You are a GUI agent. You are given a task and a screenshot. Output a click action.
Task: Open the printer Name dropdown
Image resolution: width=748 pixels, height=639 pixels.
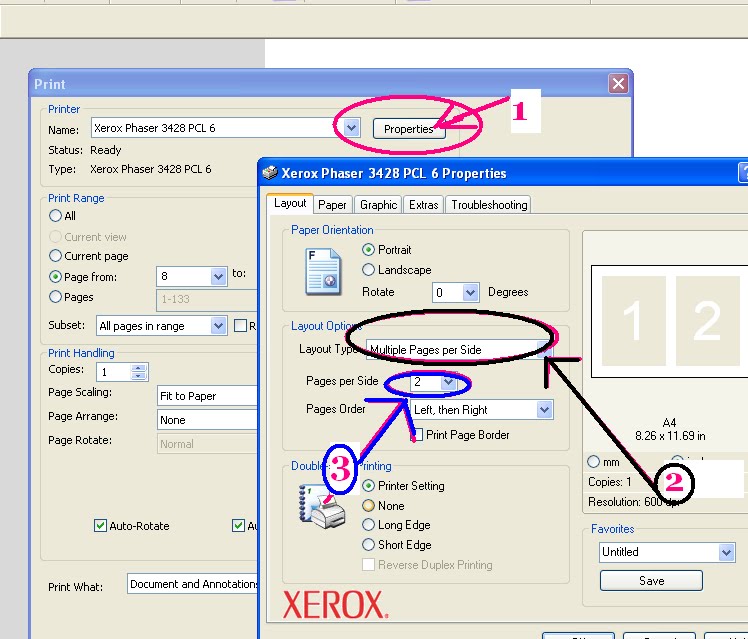(x=351, y=127)
